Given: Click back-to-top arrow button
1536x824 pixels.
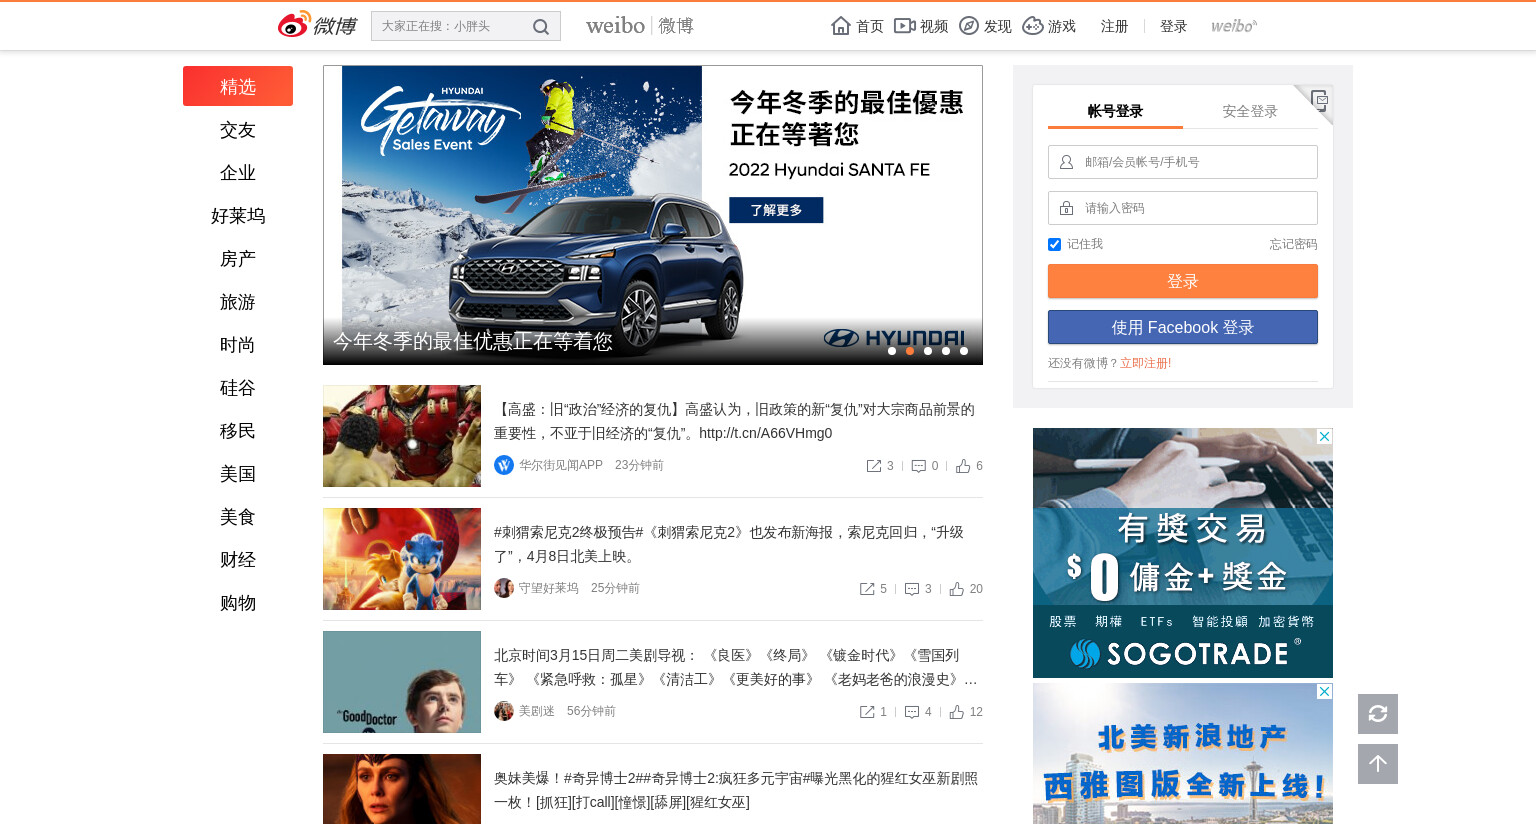Looking at the screenshot, I should (x=1378, y=764).
